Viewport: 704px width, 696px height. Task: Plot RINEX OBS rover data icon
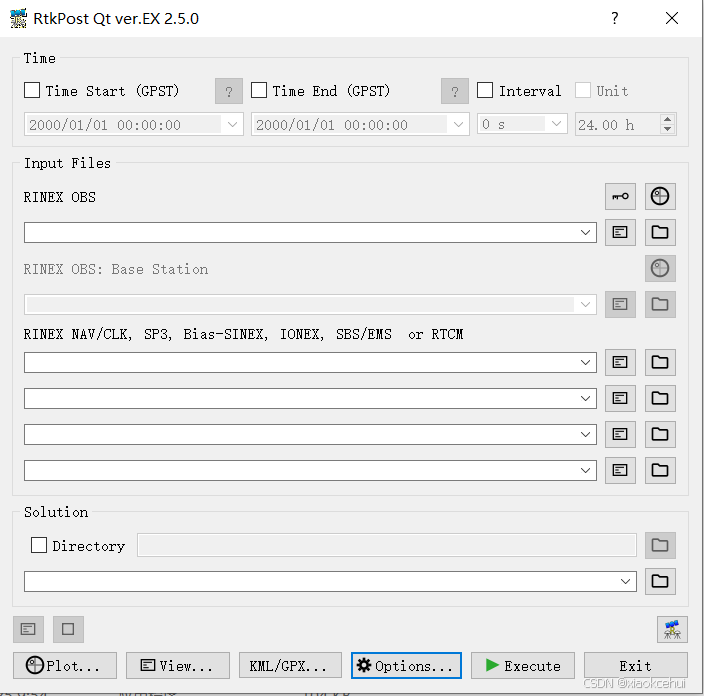pos(660,197)
